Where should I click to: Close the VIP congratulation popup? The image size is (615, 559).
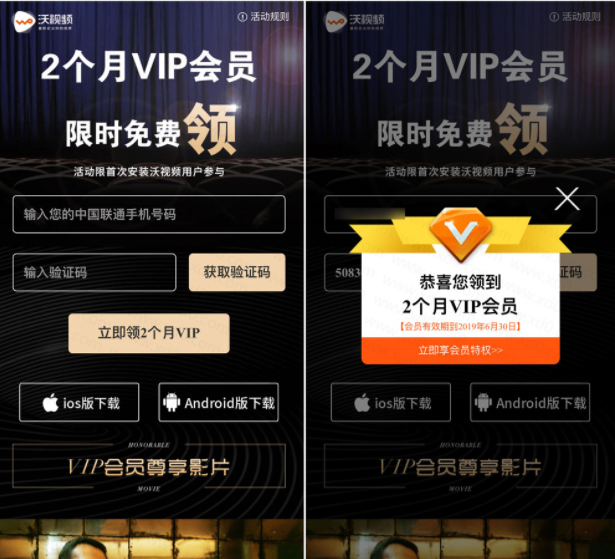567,198
